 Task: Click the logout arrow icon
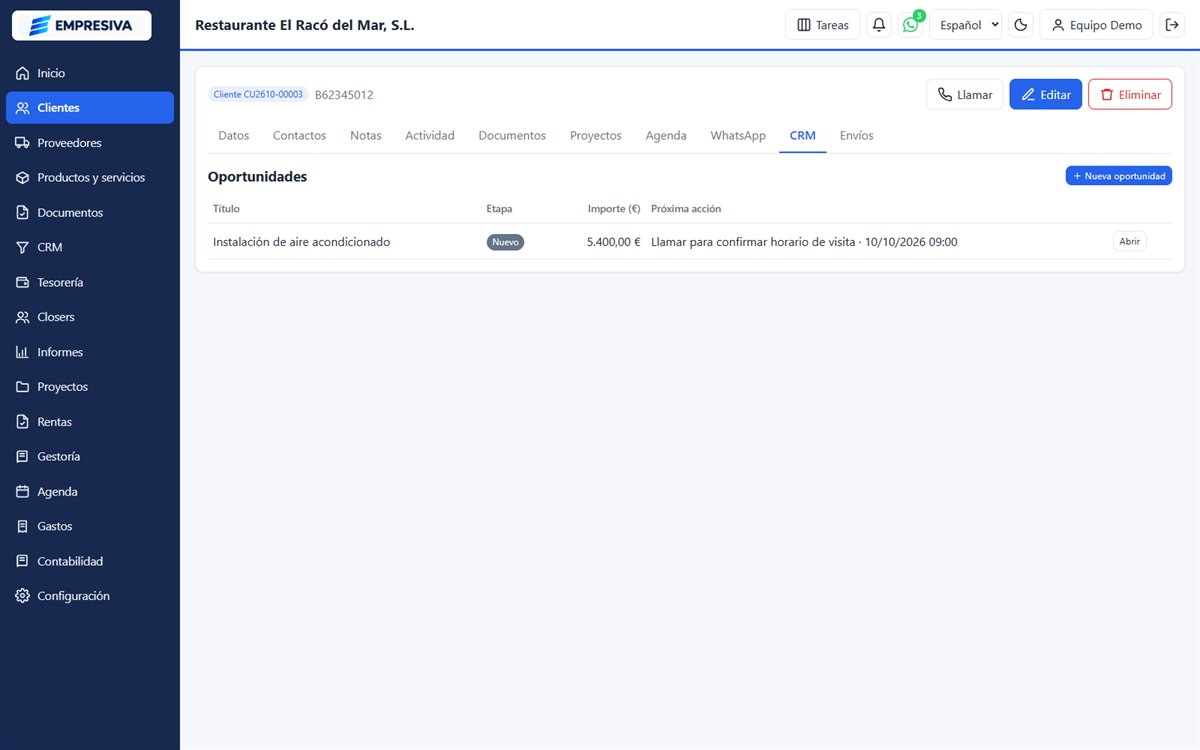pyautogui.click(x=1172, y=25)
